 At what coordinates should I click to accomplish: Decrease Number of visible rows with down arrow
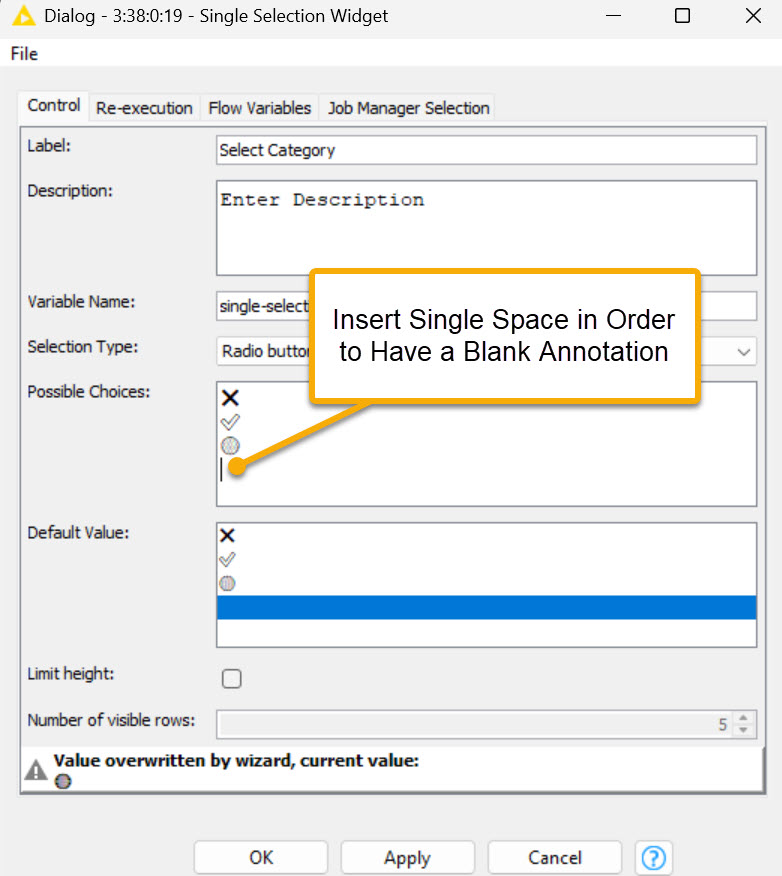coord(743,731)
